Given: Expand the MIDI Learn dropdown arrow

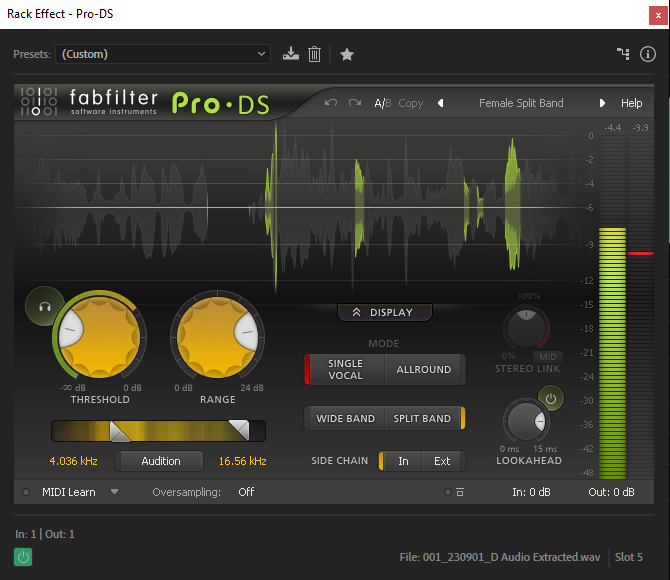Looking at the screenshot, I should tap(114, 492).
